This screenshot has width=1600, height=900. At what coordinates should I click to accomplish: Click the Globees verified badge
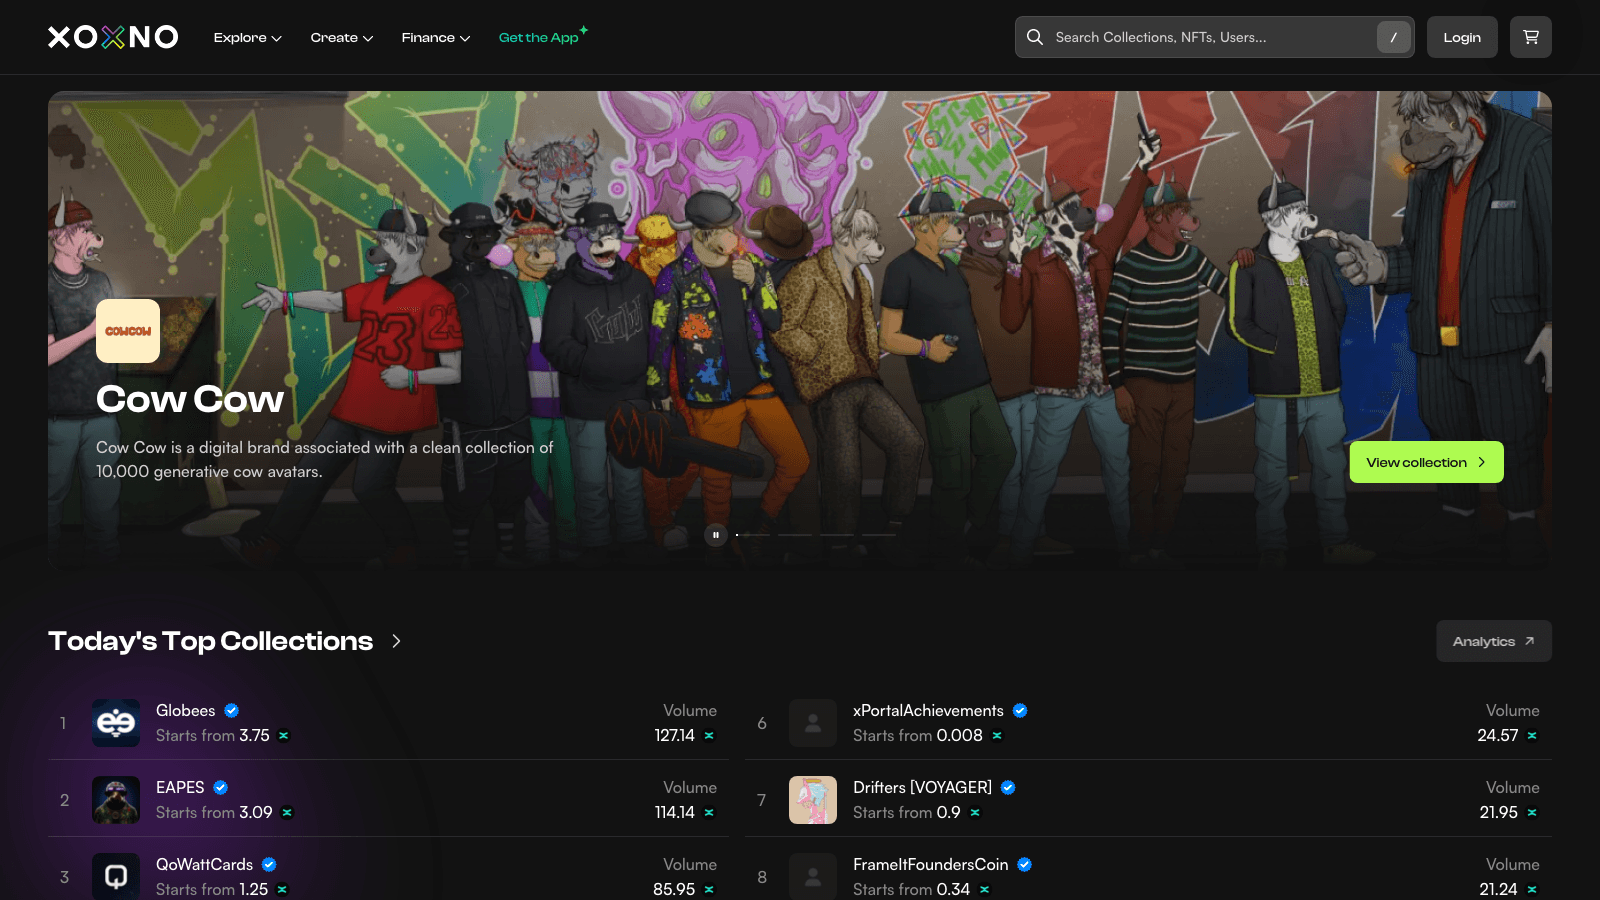(232, 710)
